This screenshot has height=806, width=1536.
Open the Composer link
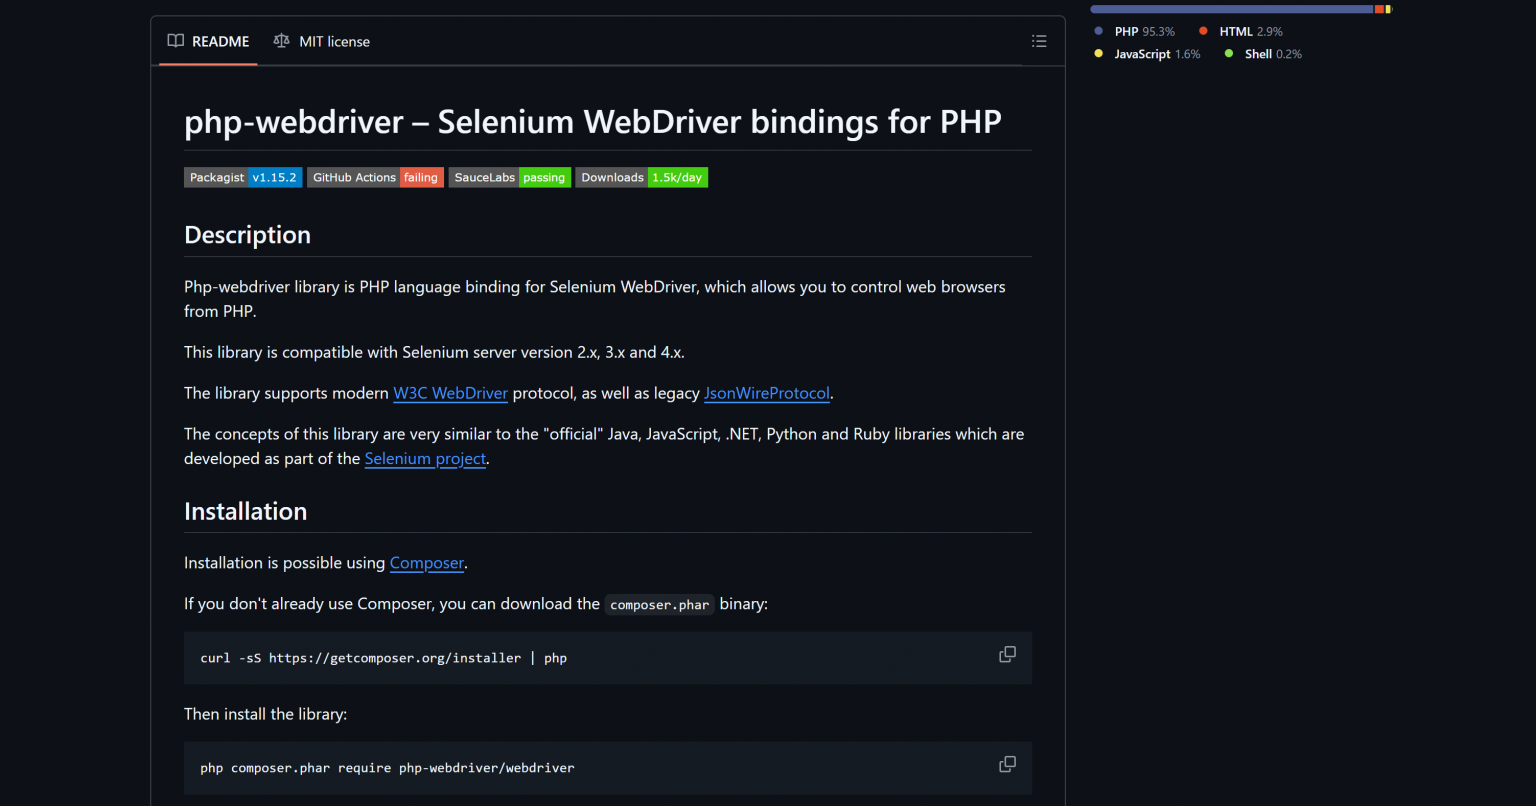click(x=427, y=563)
